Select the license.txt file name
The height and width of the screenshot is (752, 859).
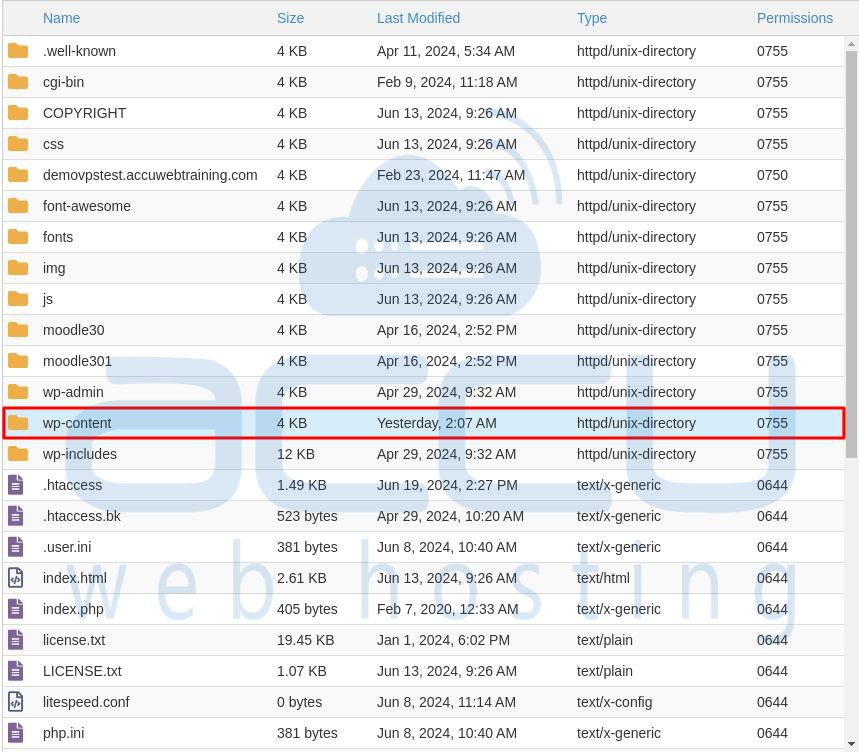point(74,640)
